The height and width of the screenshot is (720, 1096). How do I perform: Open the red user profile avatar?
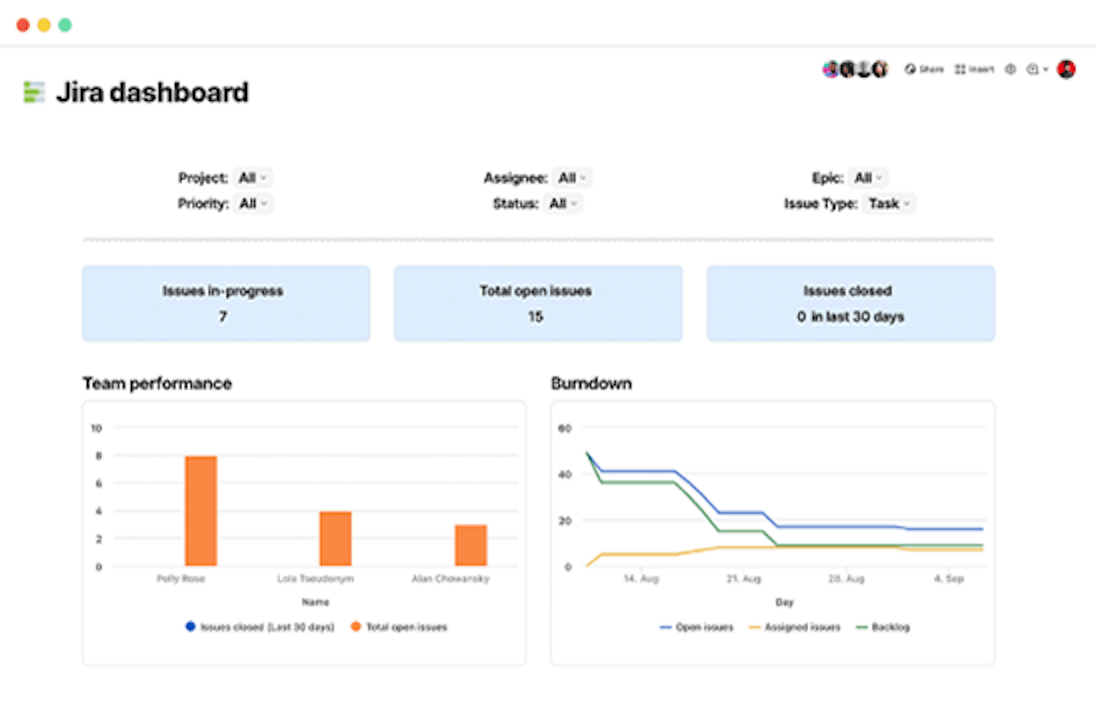point(1066,69)
